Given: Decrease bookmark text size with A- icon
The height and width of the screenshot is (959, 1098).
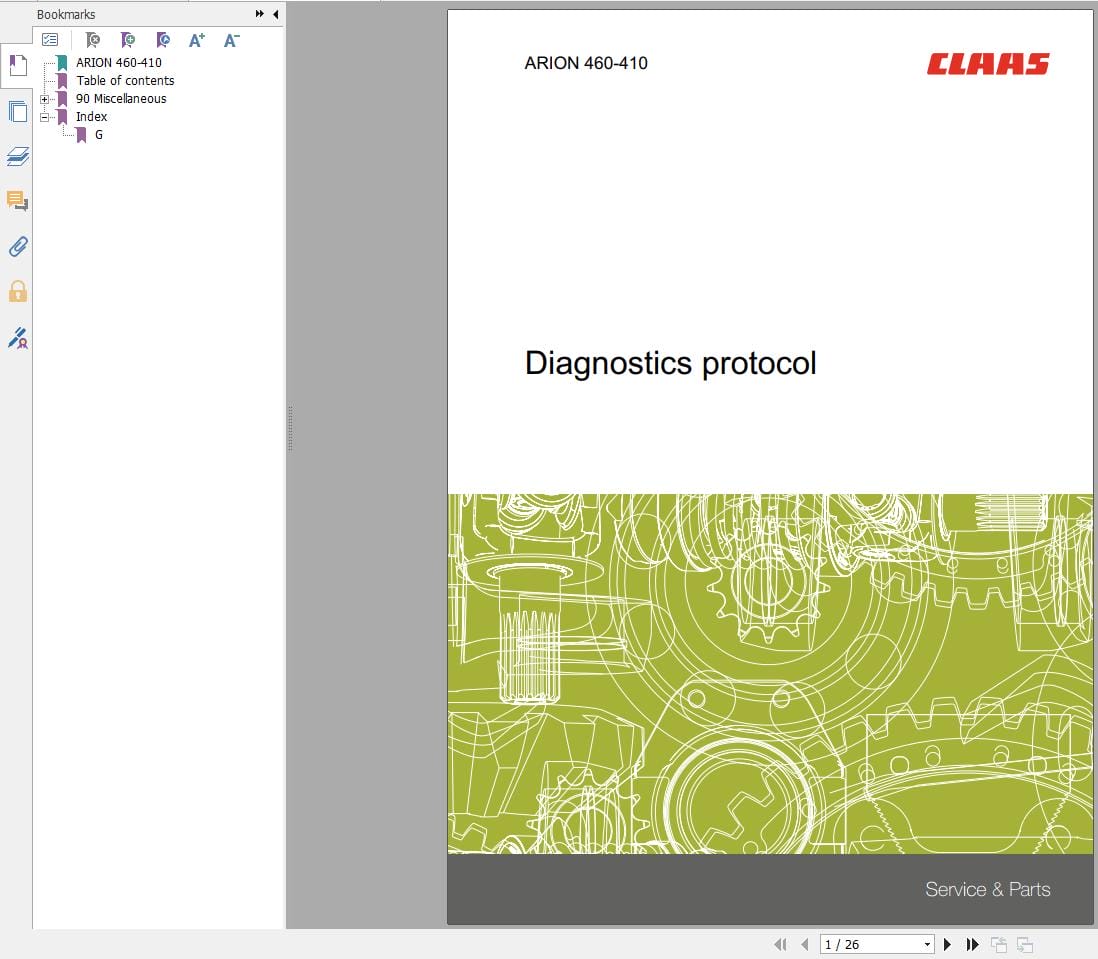Looking at the screenshot, I should [x=231, y=40].
